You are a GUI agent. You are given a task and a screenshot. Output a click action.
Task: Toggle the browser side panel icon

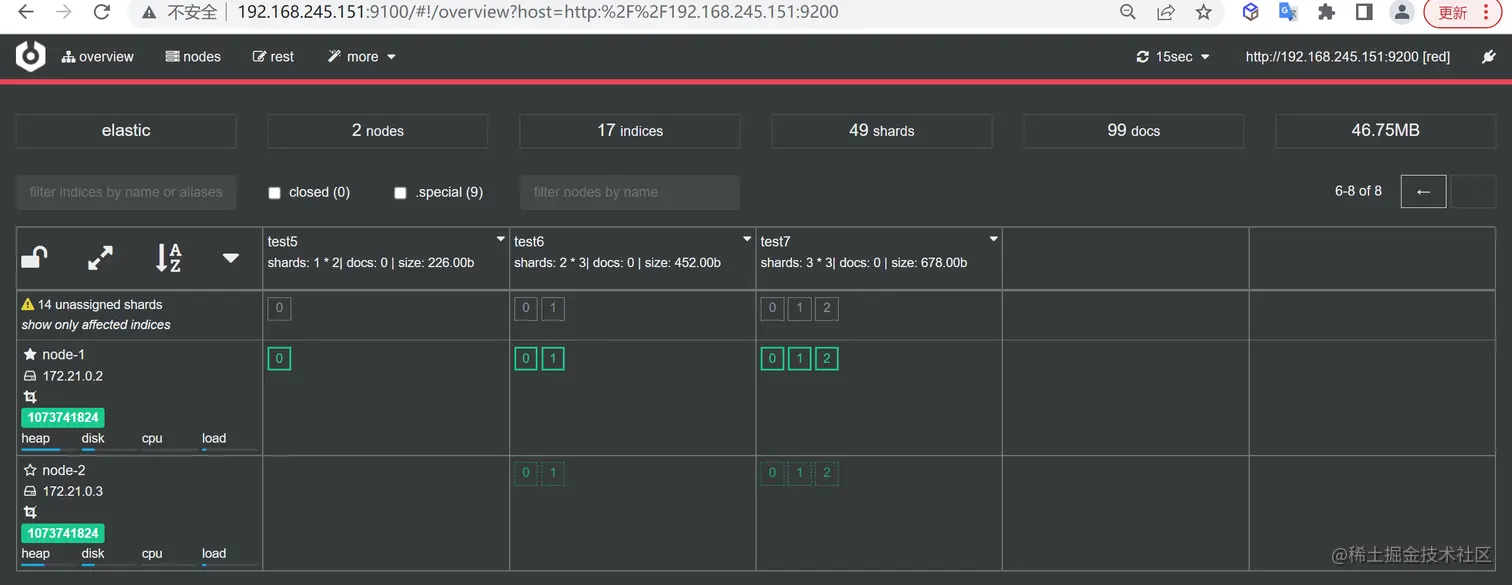tap(1364, 12)
